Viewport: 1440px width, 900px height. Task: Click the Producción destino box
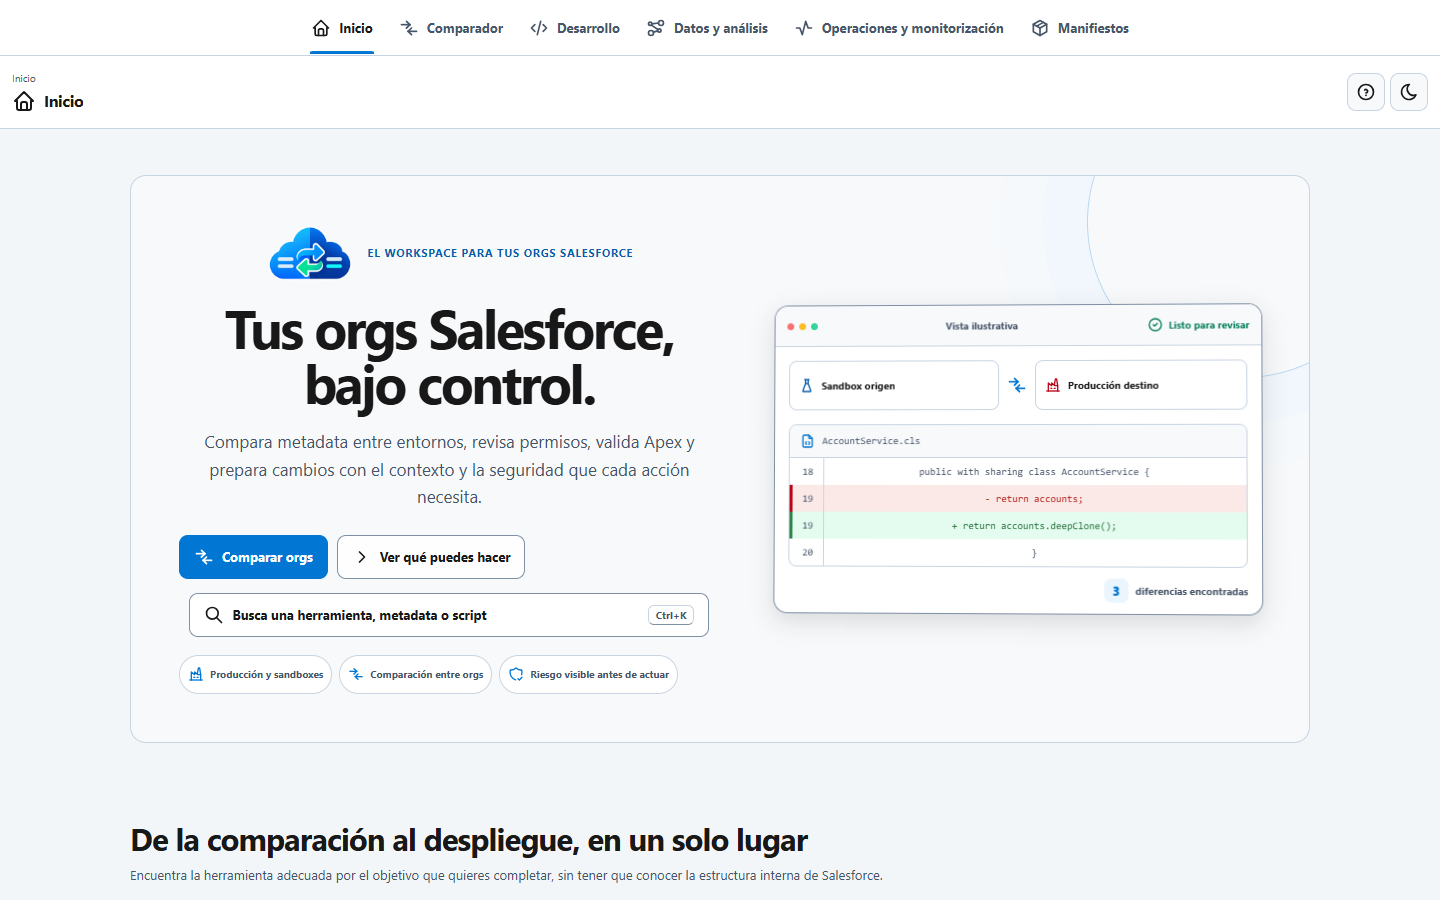coord(1141,385)
